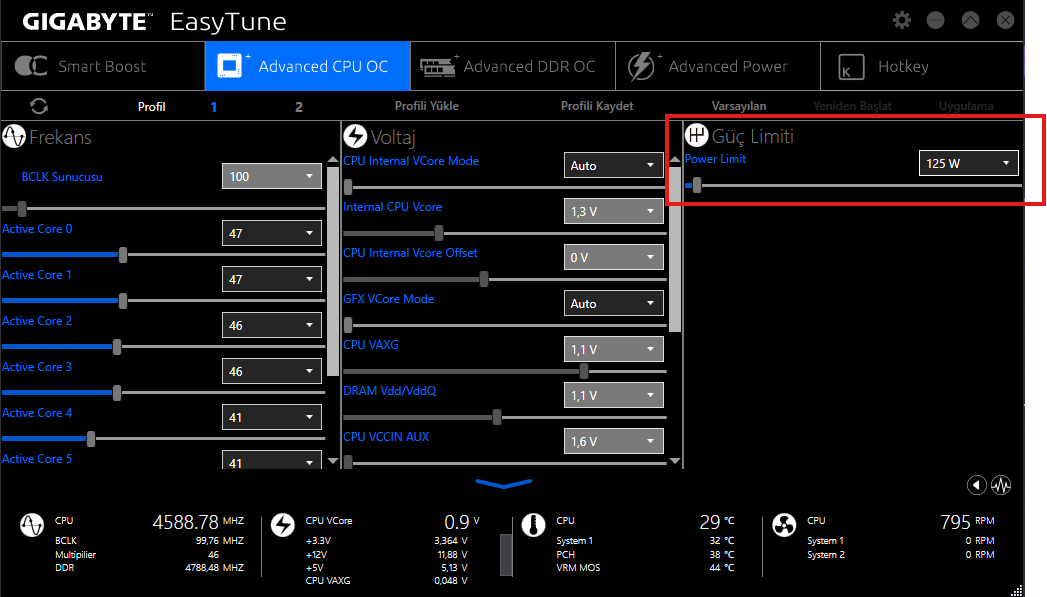Screen dimensions: 1047x597
Task: Click the CPU VAXG slider handle
Action: click(584, 371)
